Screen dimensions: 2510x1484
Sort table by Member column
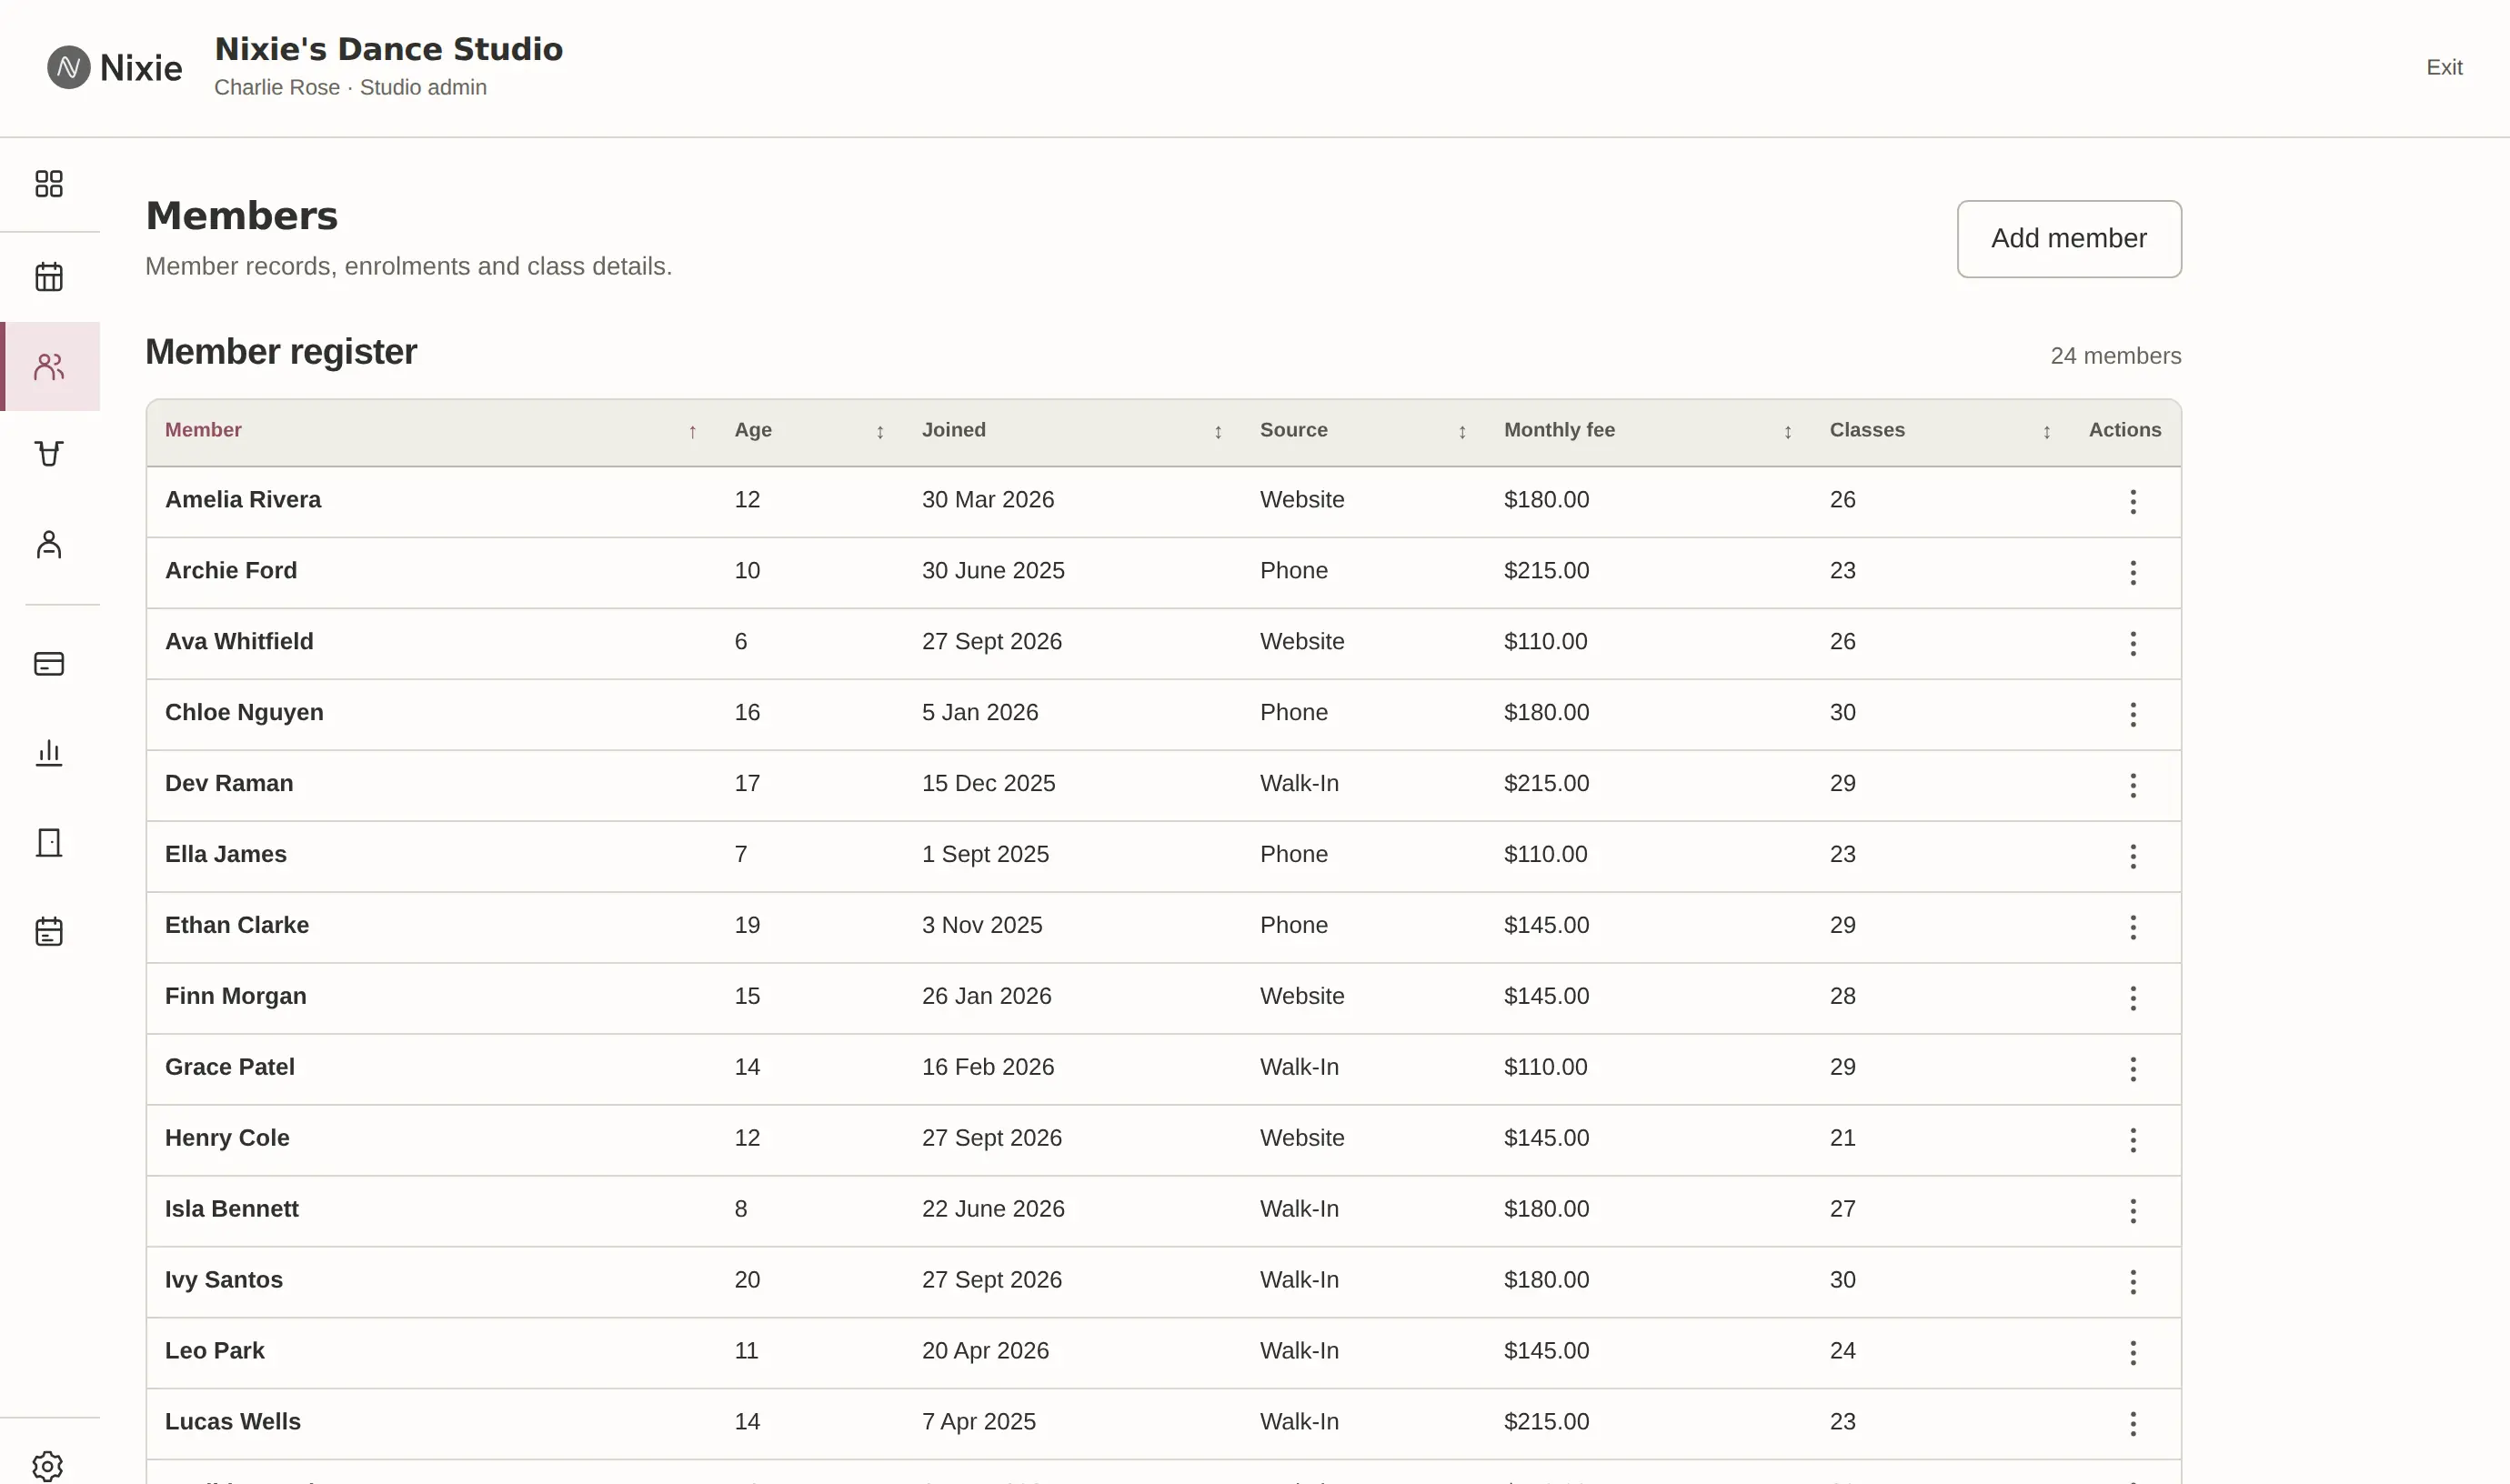pyautogui.click(x=431, y=431)
